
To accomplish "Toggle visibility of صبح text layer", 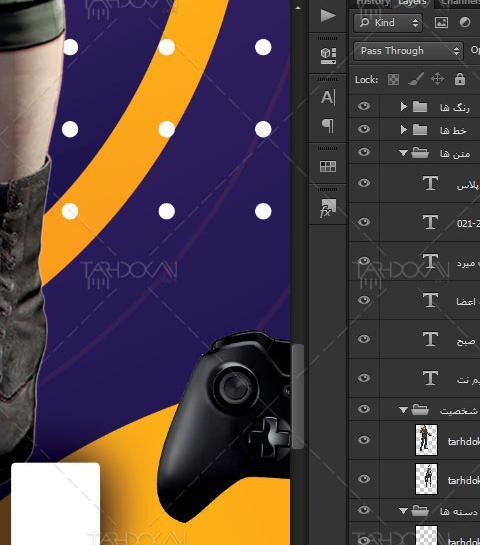I will (364, 339).
